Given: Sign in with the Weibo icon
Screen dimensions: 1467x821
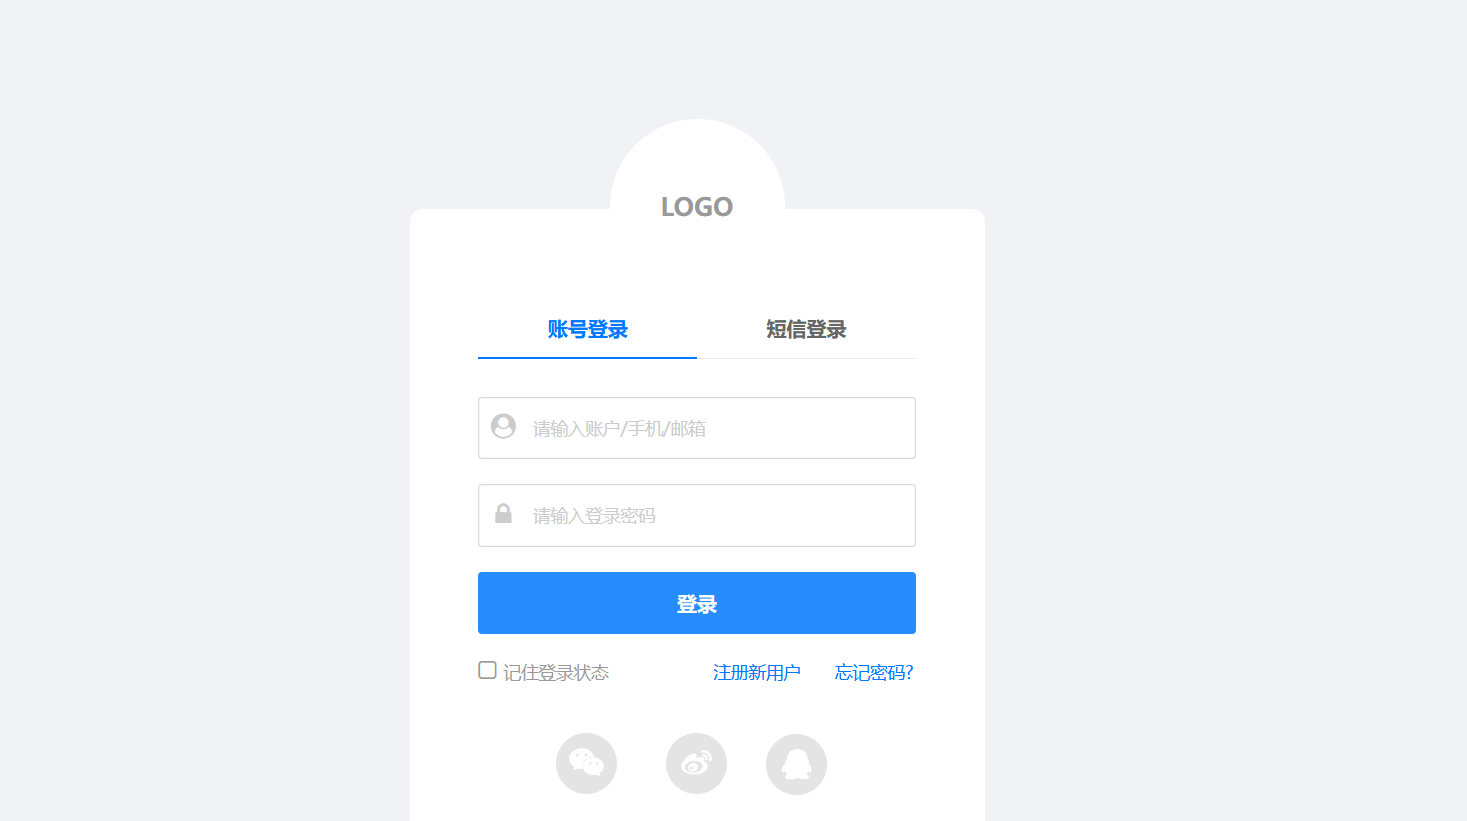Looking at the screenshot, I should click(696, 764).
